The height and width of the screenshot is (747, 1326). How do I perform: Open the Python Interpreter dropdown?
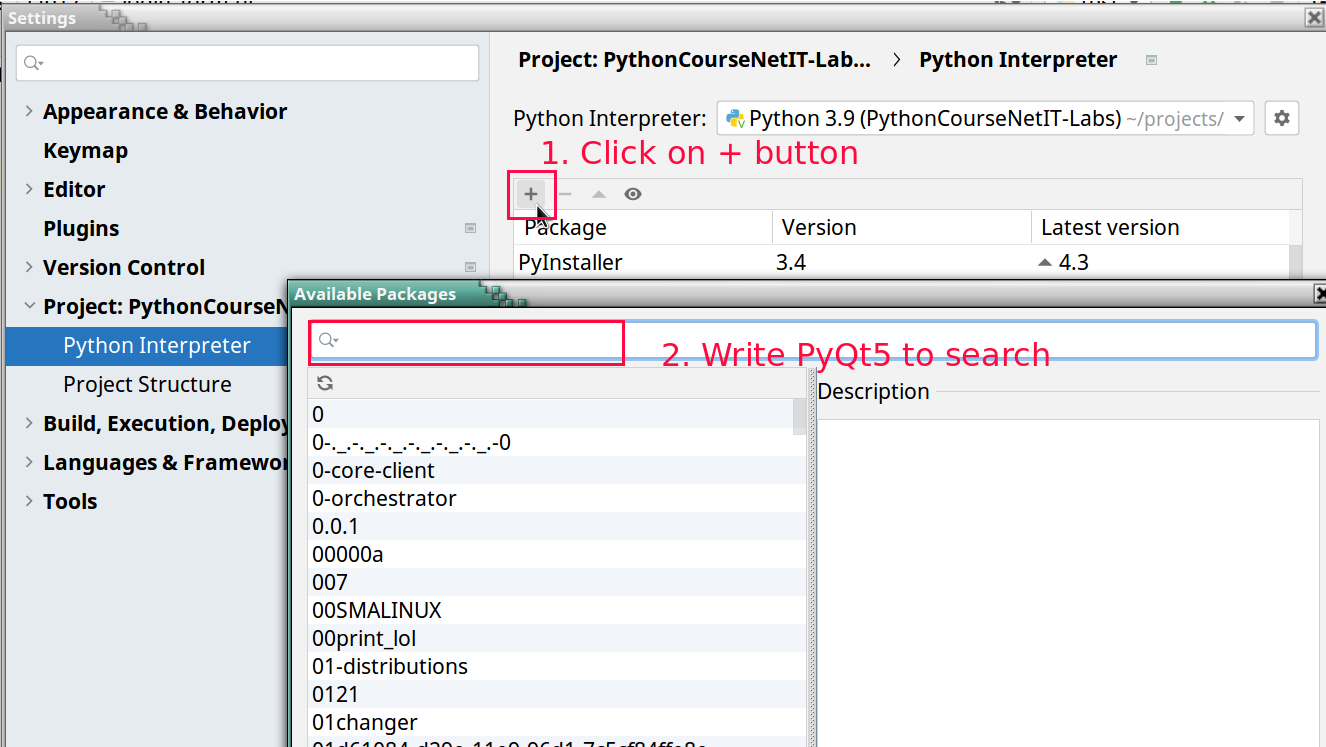point(986,118)
